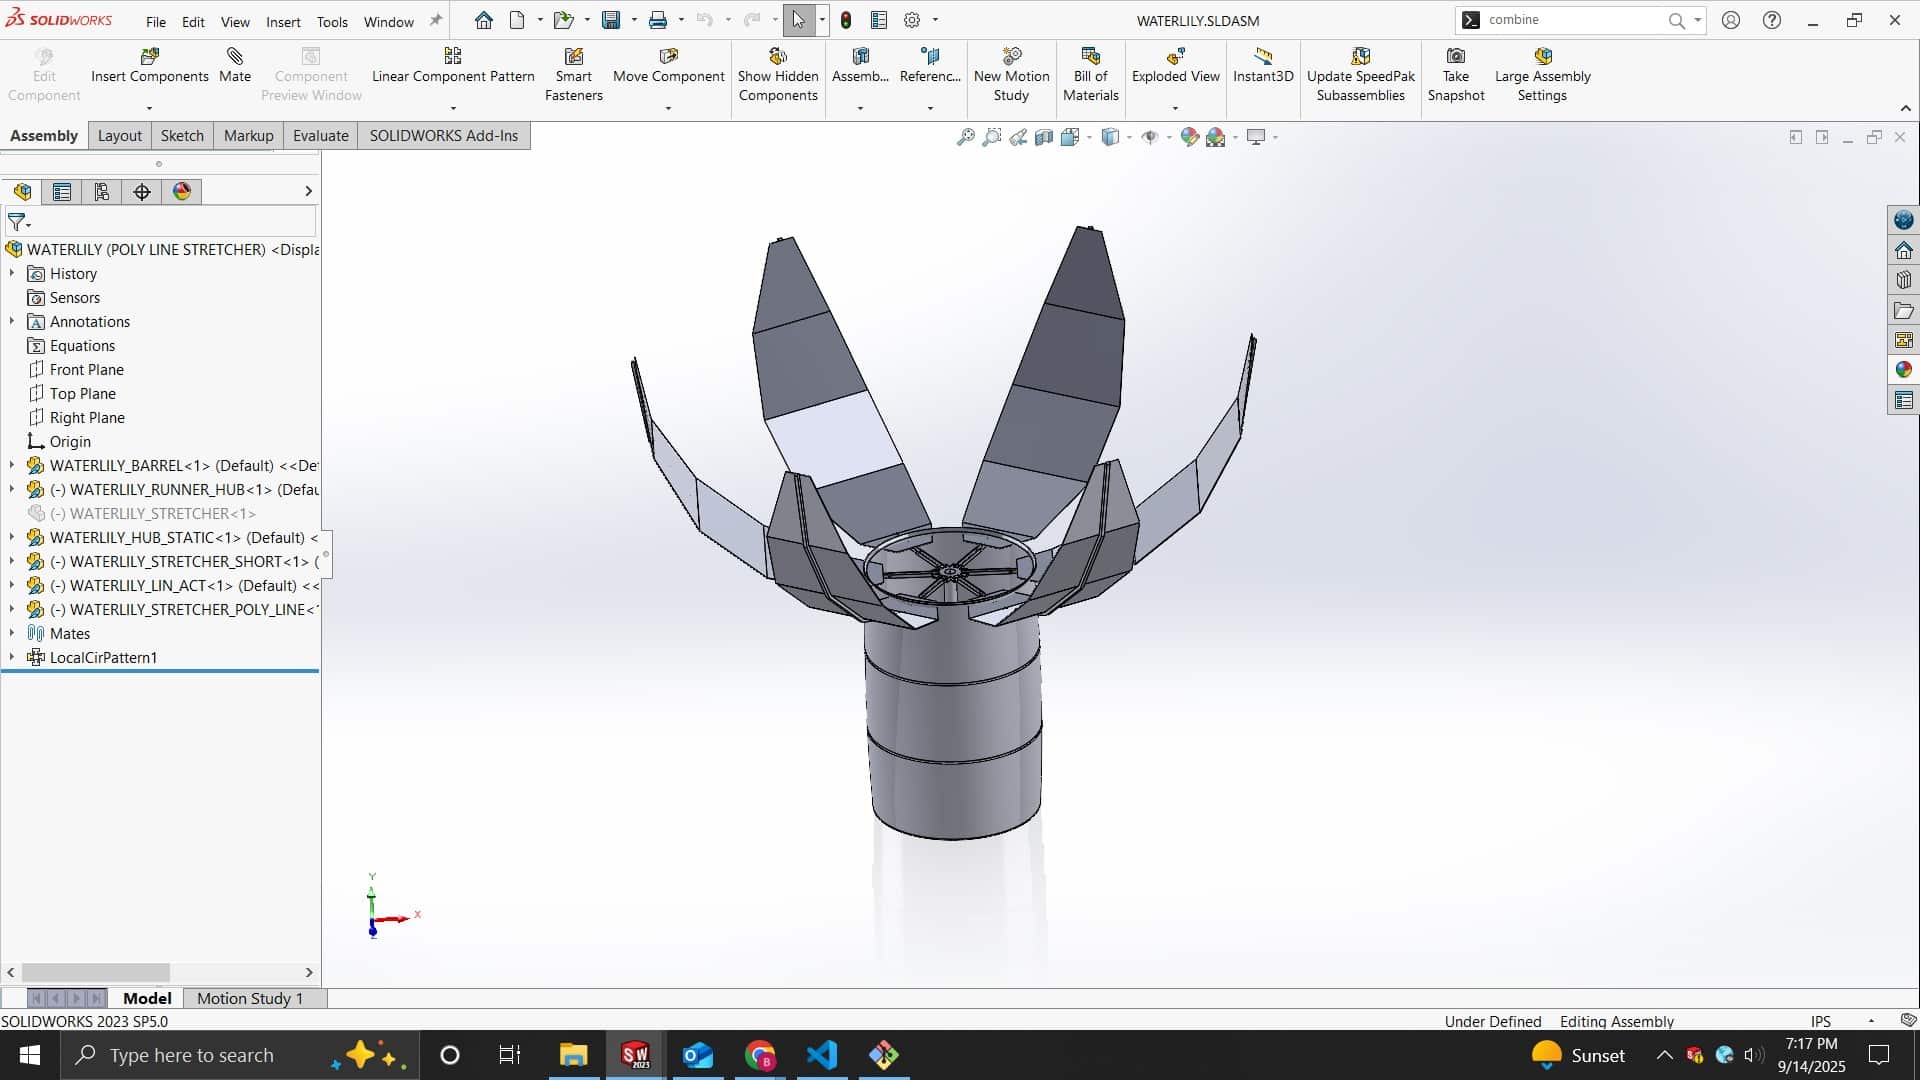This screenshot has width=1920, height=1080.
Task: Switch to the PropertyManager tab in left panel
Action: coord(62,191)
